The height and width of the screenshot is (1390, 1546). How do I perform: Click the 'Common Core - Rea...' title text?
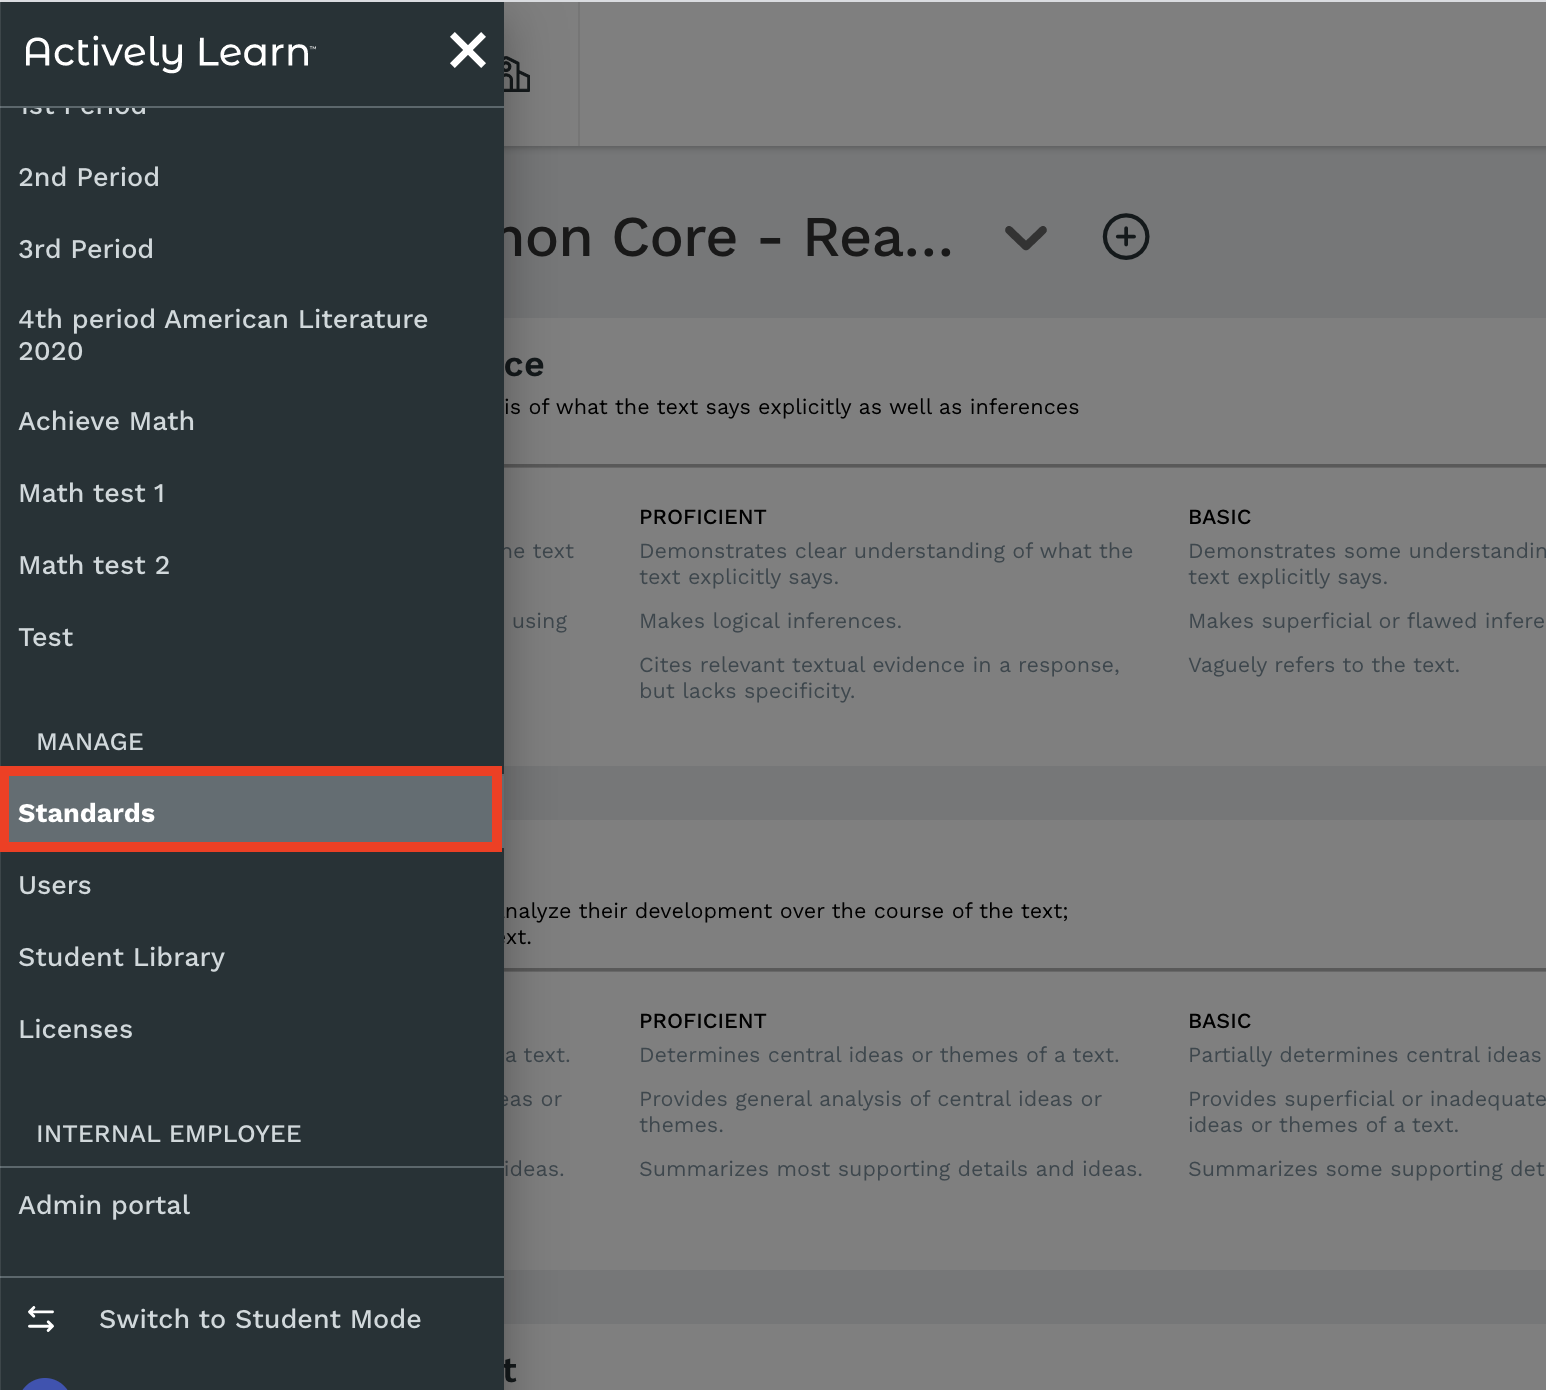coord(729,238)
